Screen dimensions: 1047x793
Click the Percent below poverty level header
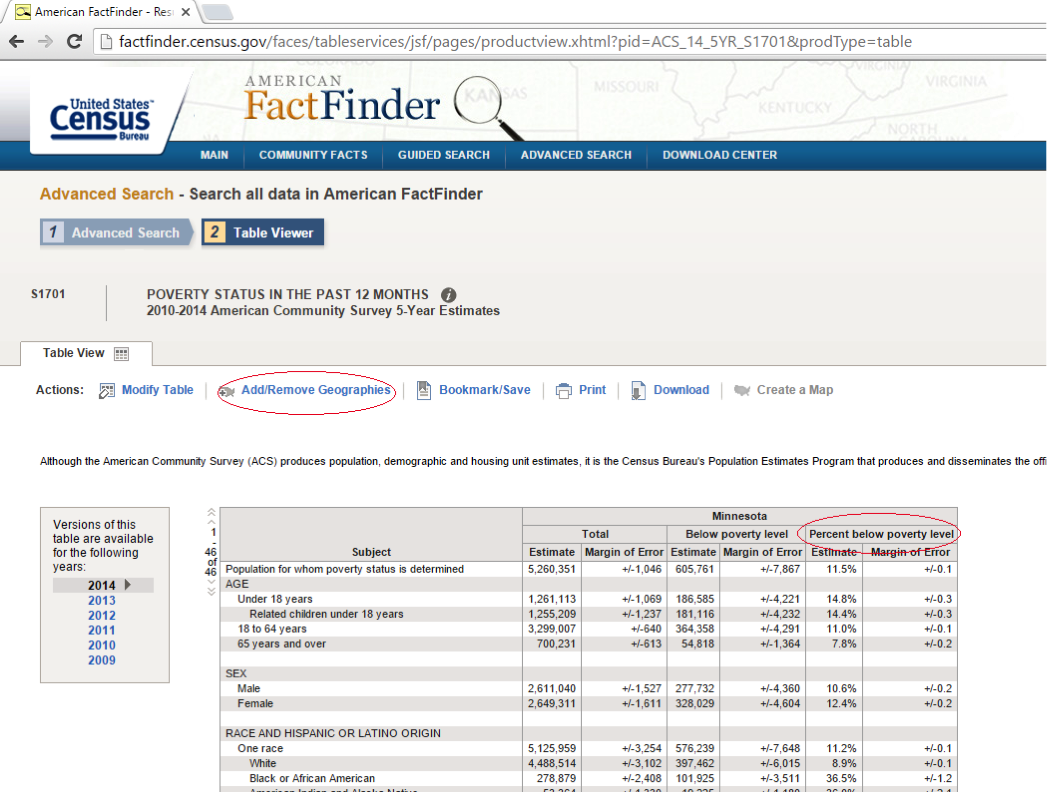tap(881, 534)
